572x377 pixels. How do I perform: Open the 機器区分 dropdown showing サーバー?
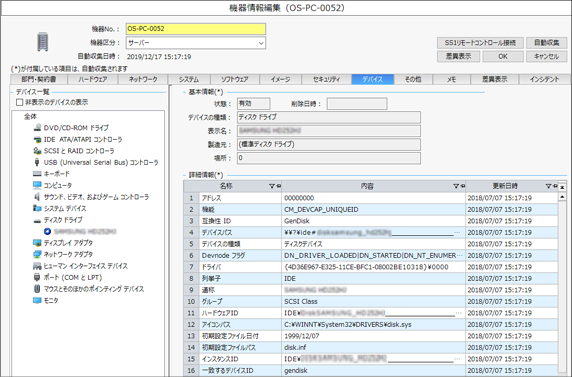coord(196,43)
